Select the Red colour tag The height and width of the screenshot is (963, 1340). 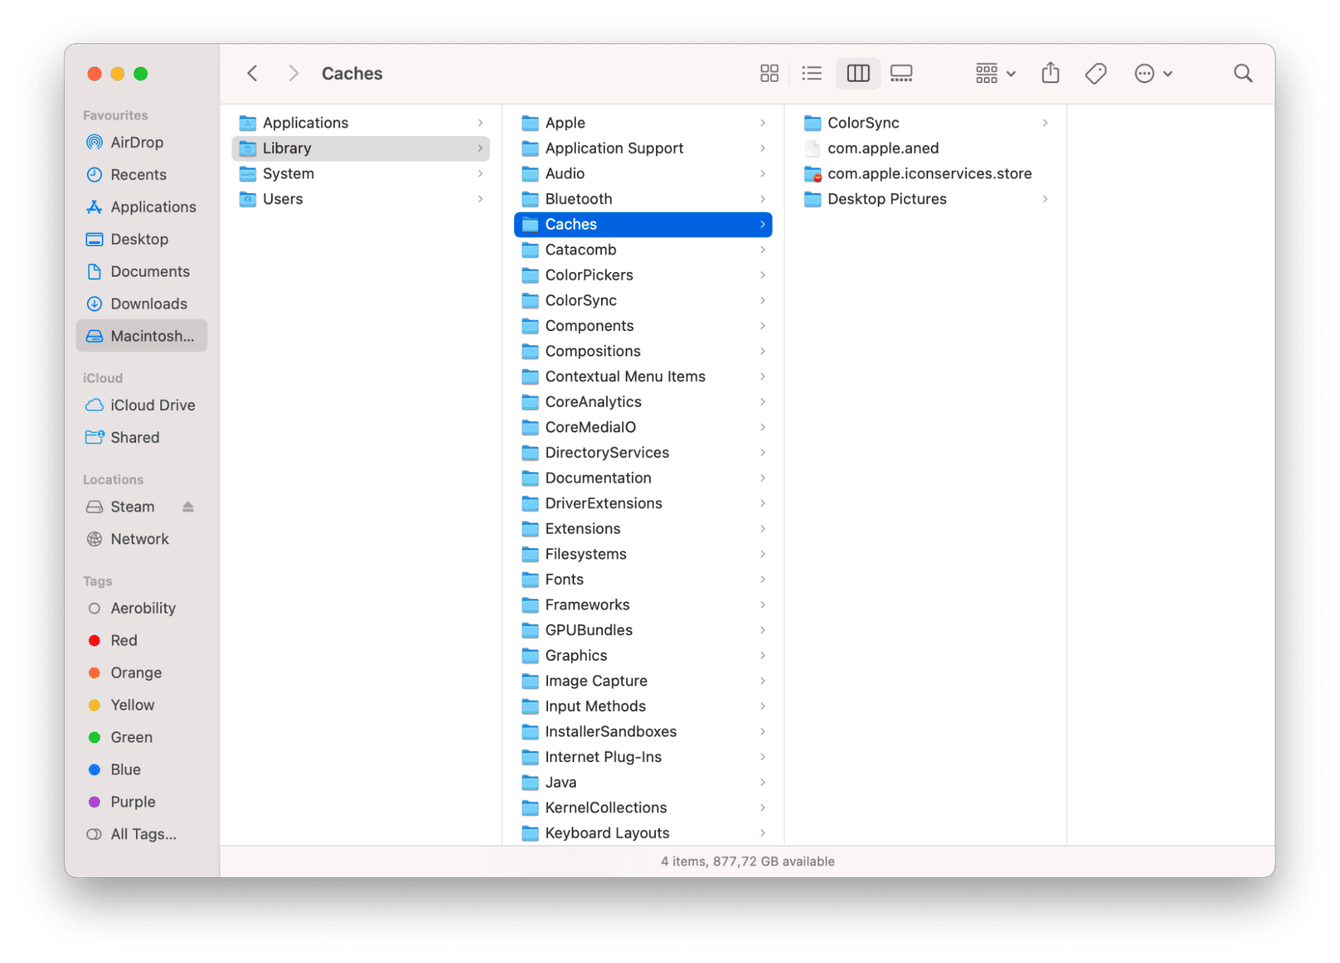pos(124,640)
